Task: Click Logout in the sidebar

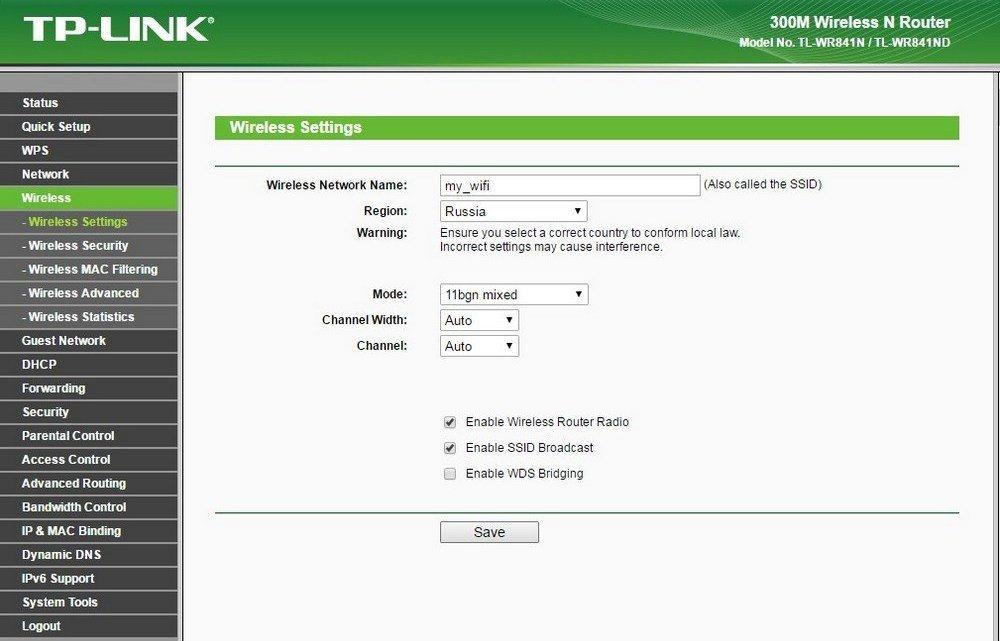Action: pos(89,626)
